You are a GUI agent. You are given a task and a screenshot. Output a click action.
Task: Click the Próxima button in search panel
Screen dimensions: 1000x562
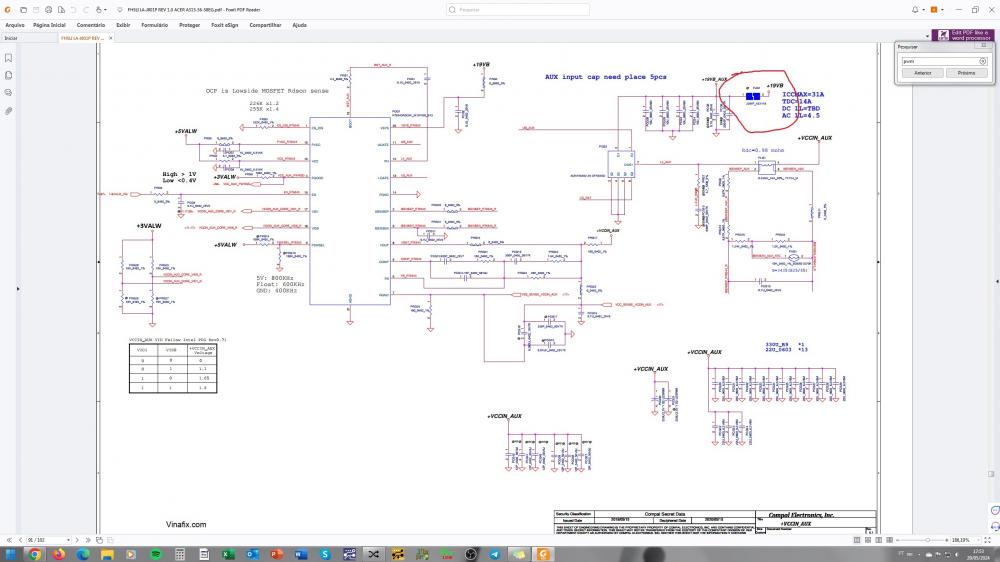click(x=966, y=73)
